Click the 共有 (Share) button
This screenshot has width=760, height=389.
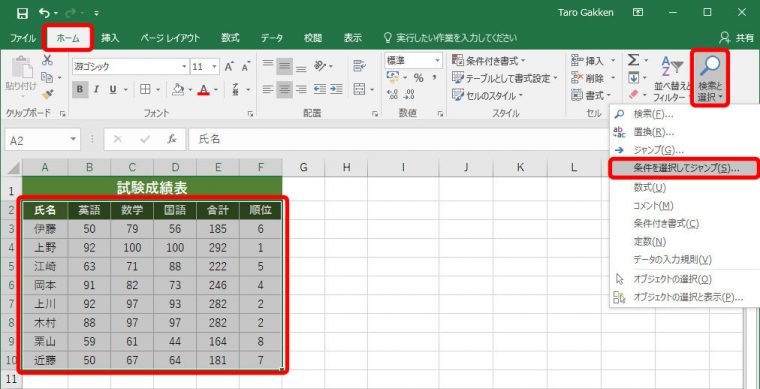tap(737, 38)
